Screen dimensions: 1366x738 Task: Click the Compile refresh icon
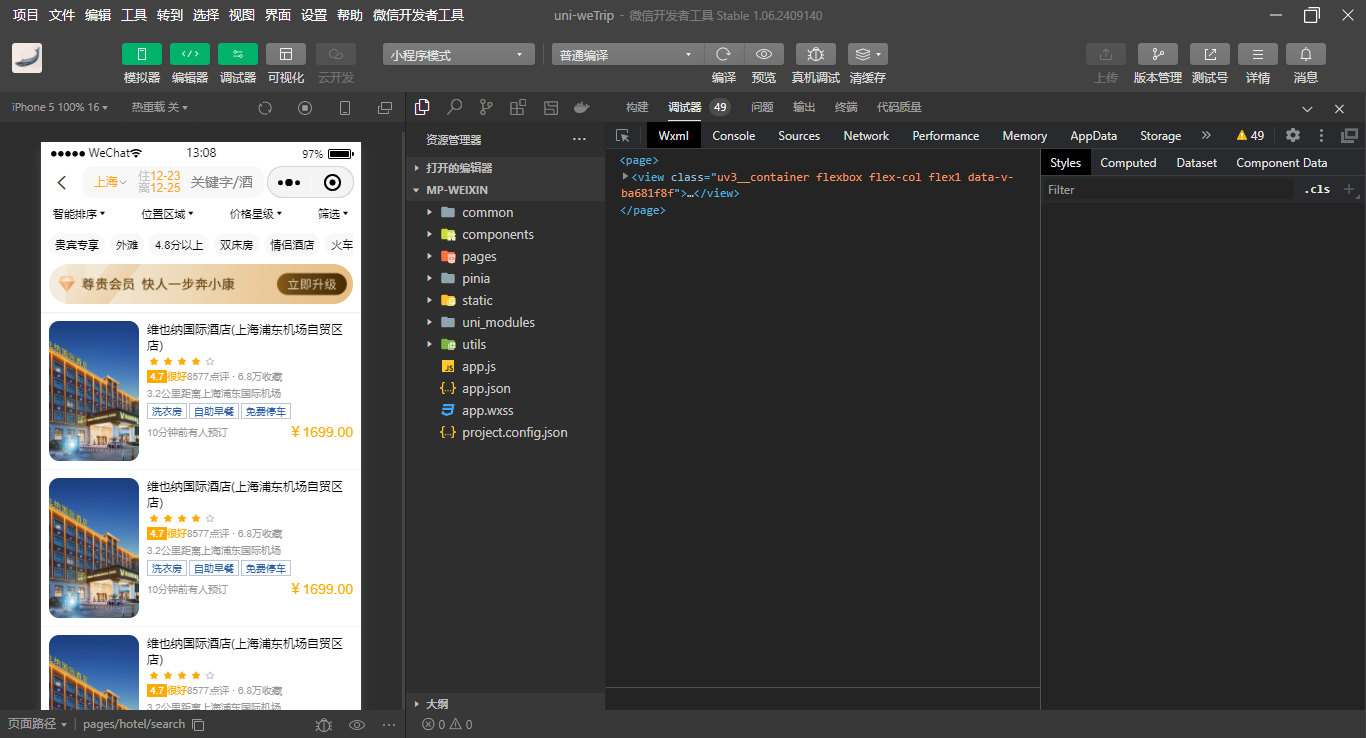pos(724,54)
